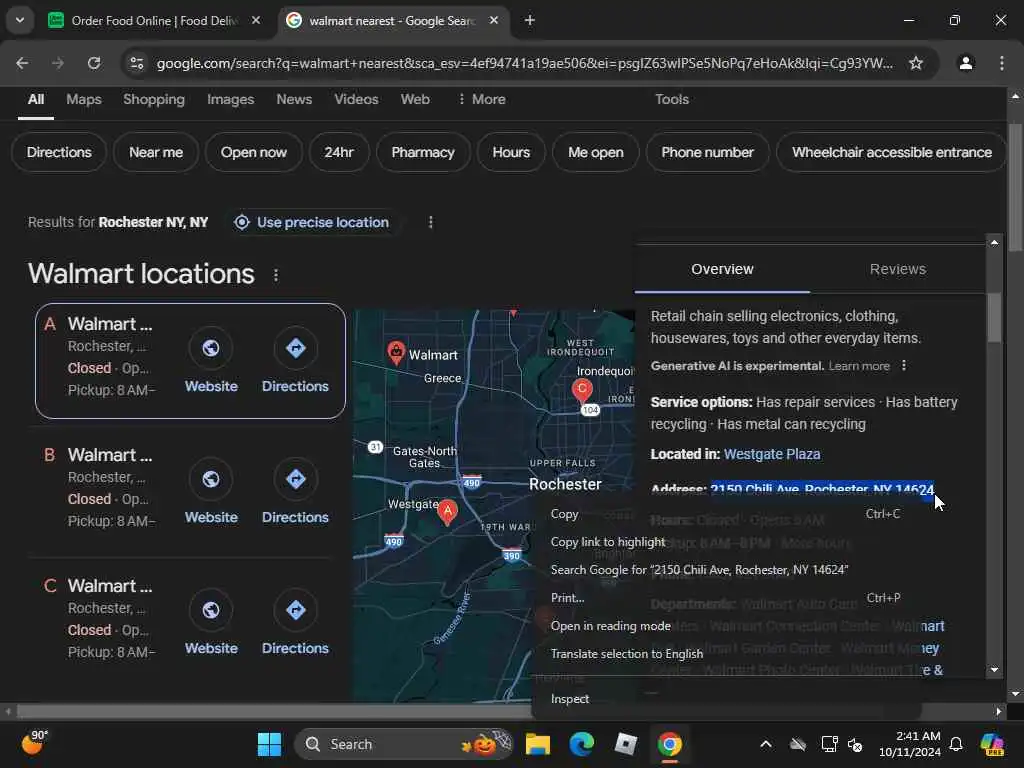The image size is (1024, 768).
Task: Select the Videos search tab
Action: 356,99
